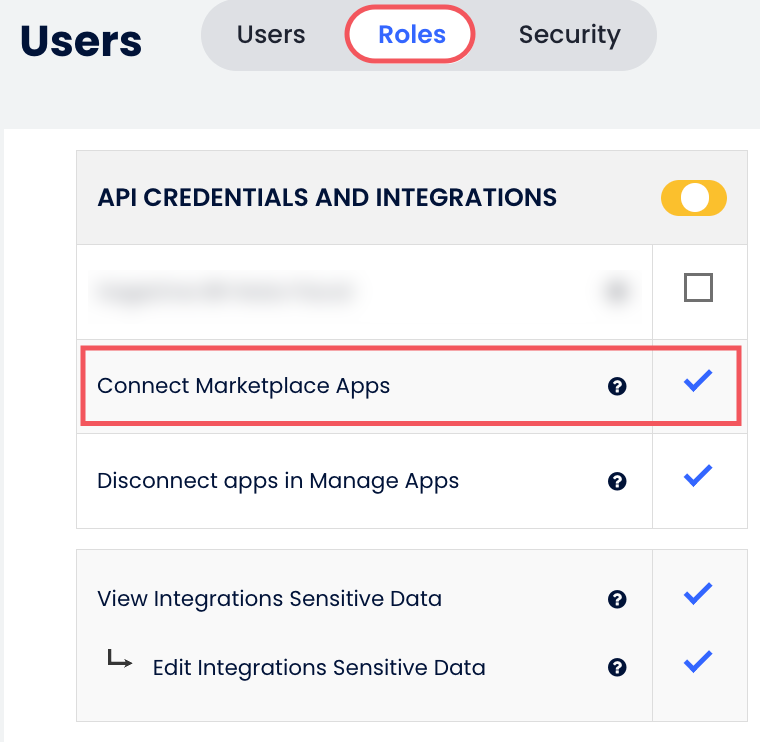The image size is (760, 742).
Task: Open help for Connect Marketplace Apps
Action: (617, 386)
